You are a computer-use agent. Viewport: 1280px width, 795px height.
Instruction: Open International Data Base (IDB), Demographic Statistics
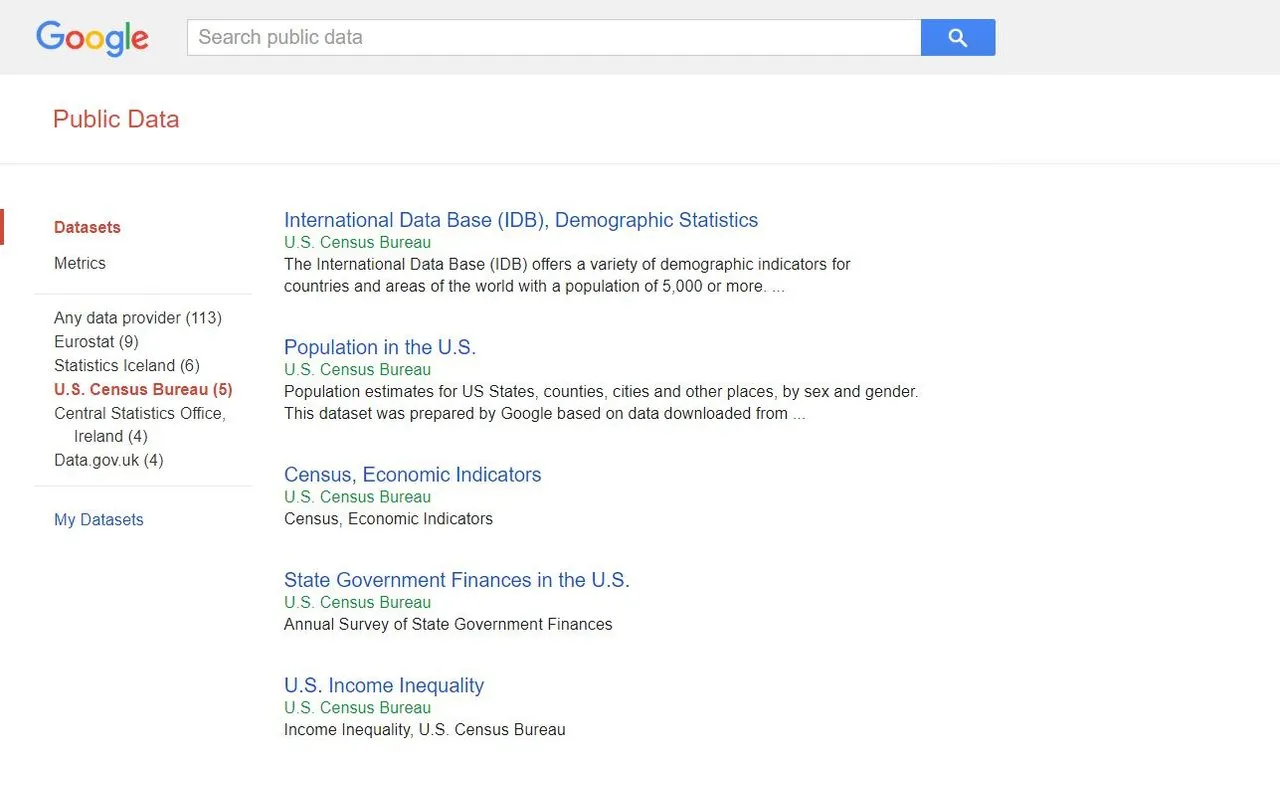click(521, 220)
